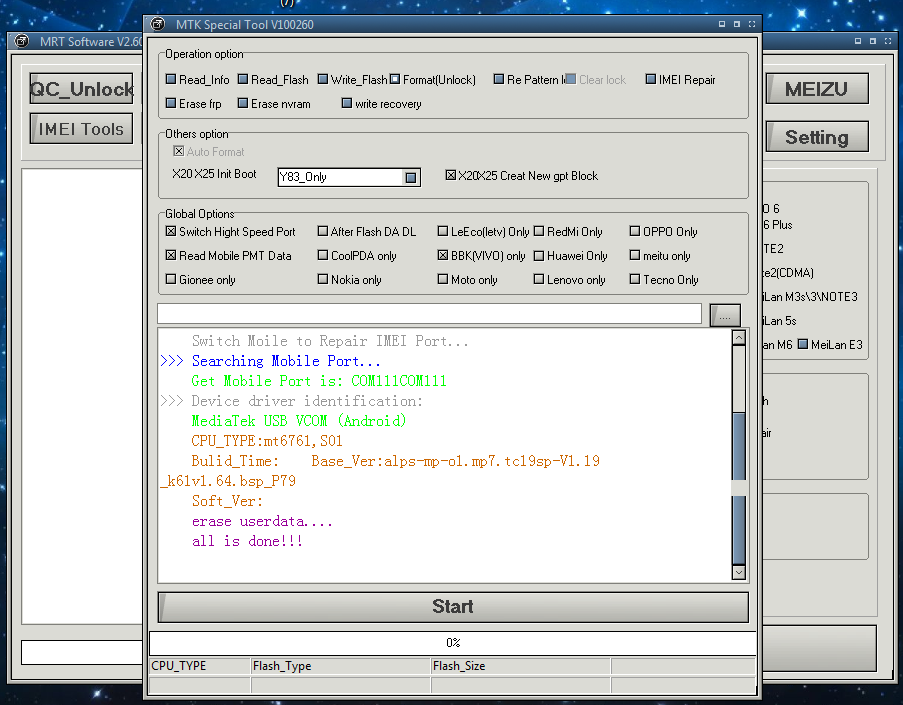Viewport: 903px width, 705px height.
Task: Uncheck Read Mobile PMT Data
Action: (x=171, y=255)
